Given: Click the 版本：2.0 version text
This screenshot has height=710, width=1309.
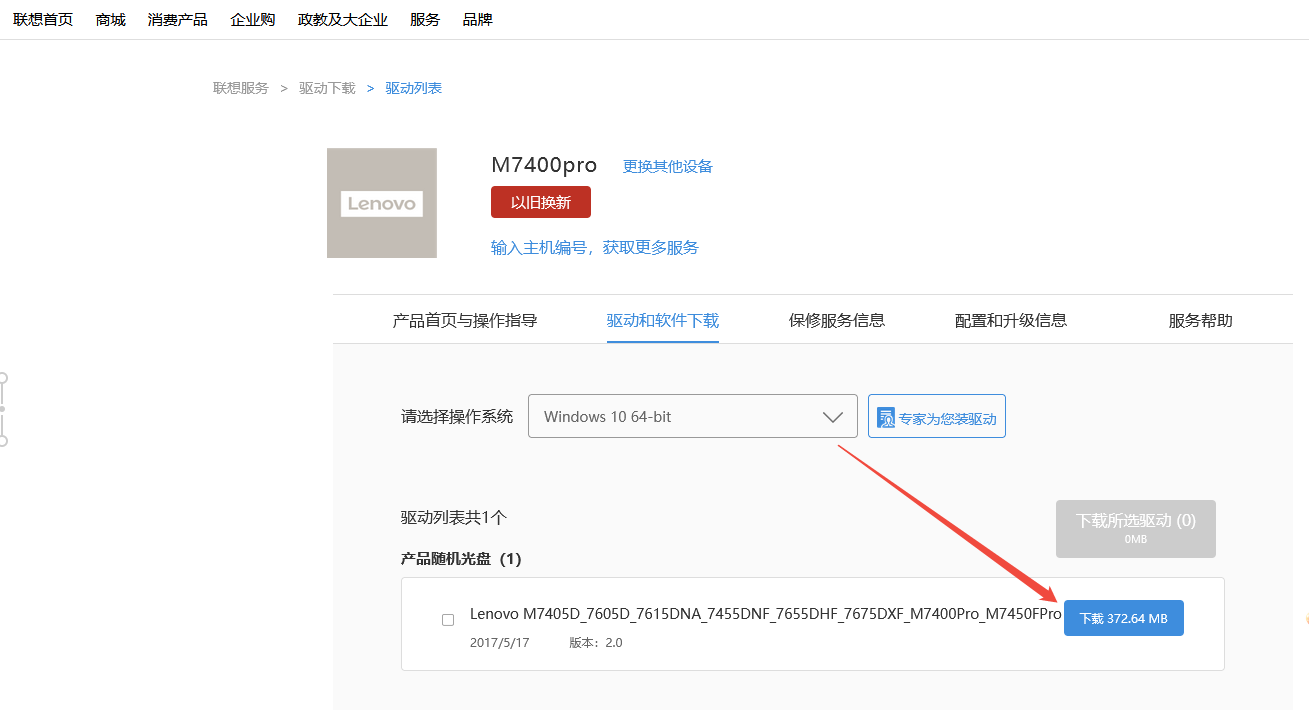Looking at the screenshot, I should (x=596, y=643).
